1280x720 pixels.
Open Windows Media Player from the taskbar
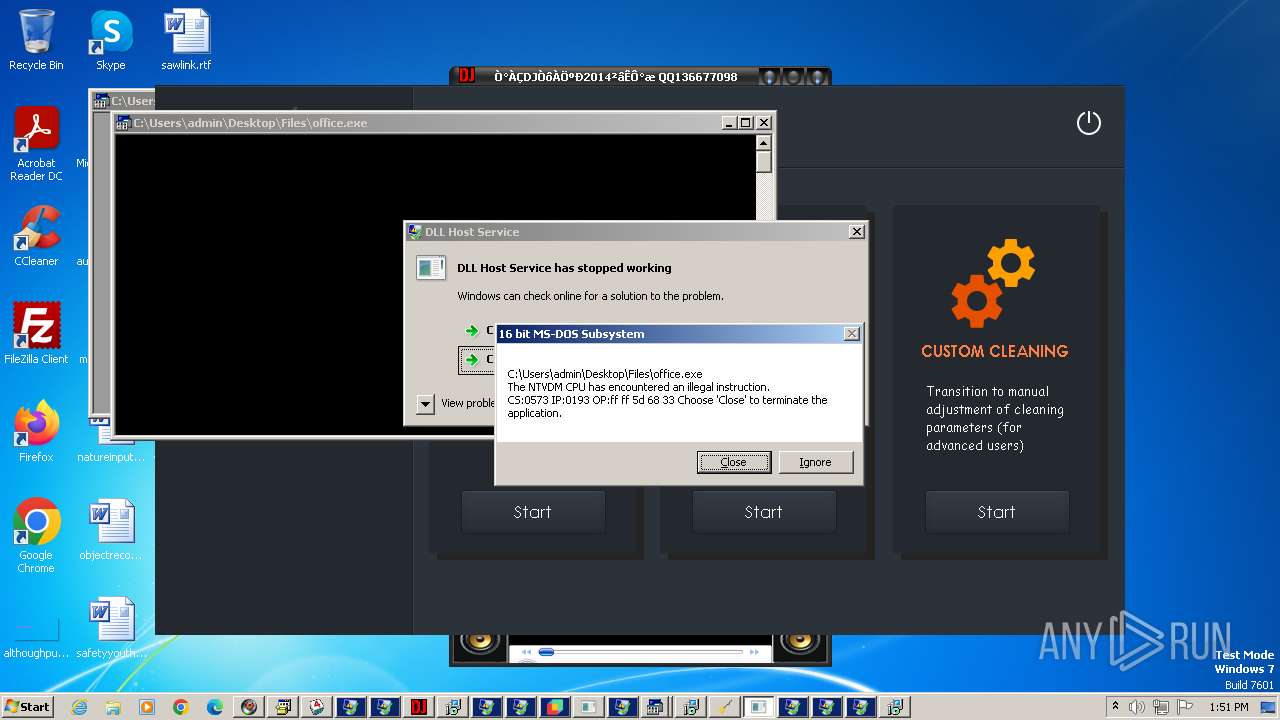(x=147, y=707)
